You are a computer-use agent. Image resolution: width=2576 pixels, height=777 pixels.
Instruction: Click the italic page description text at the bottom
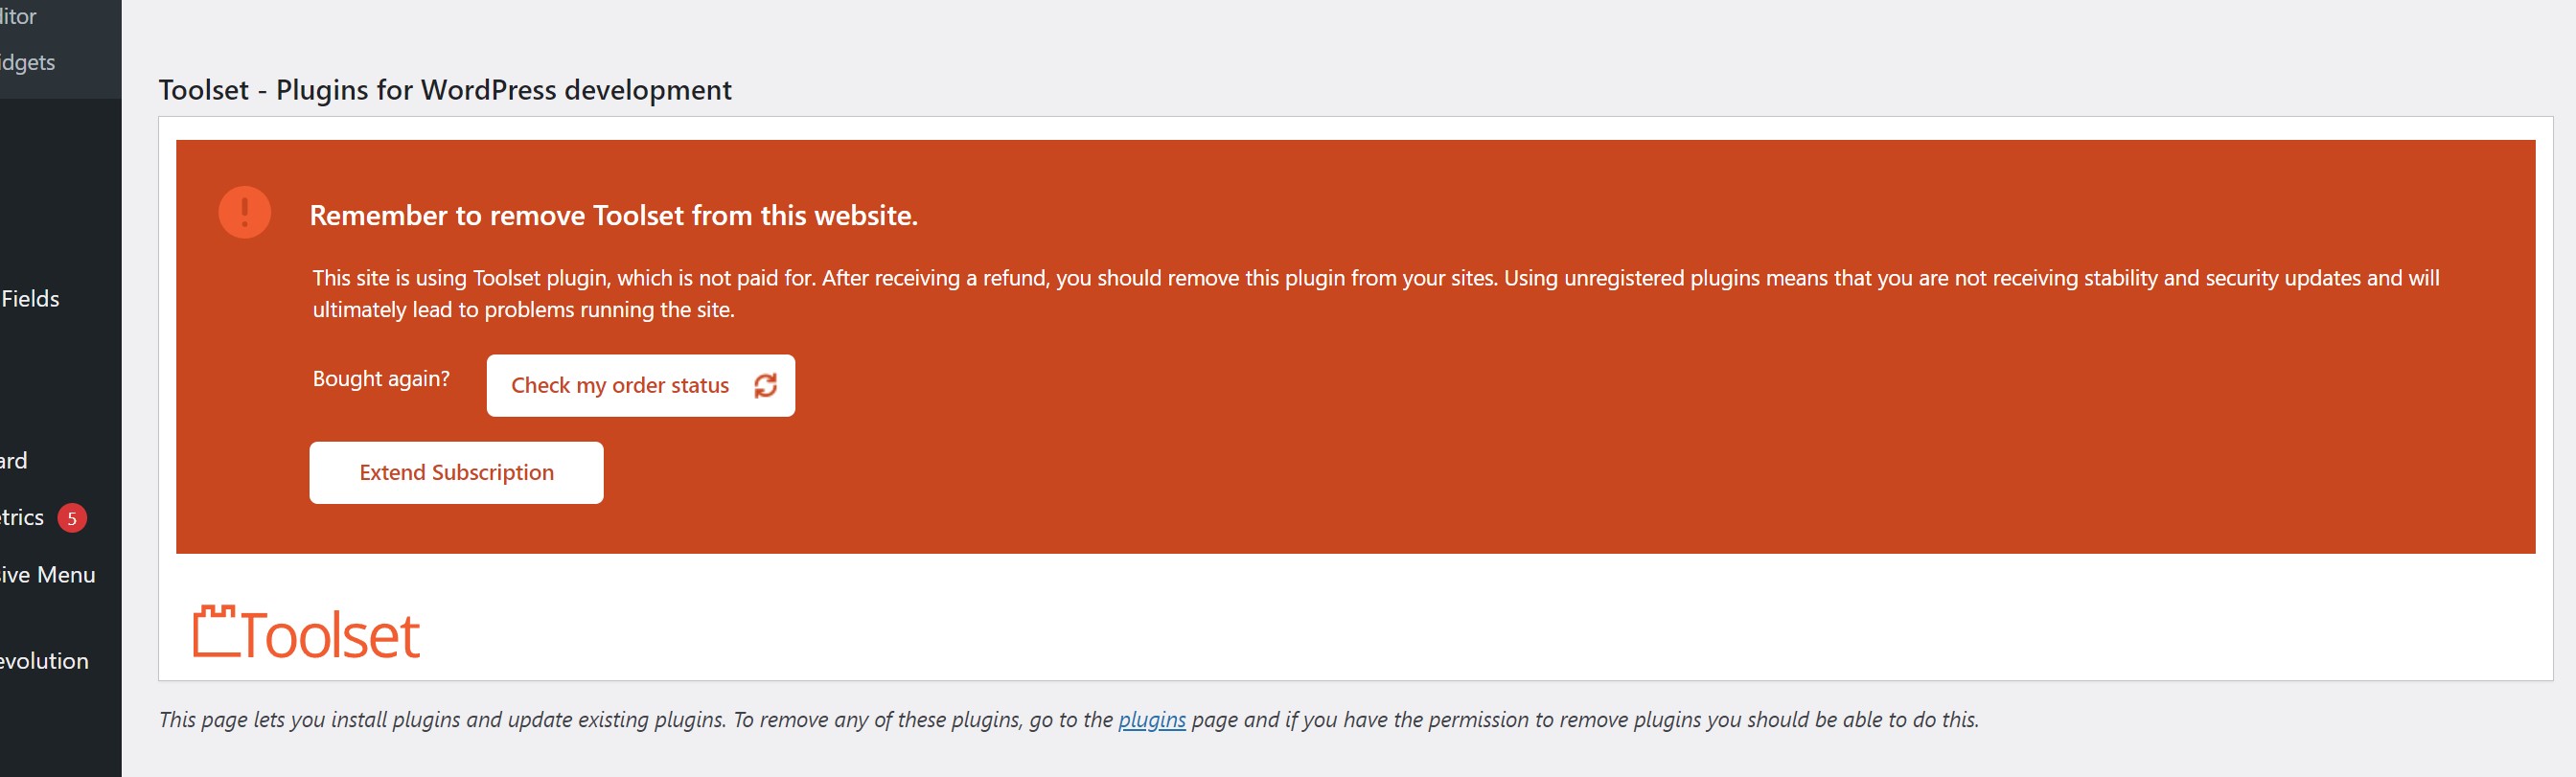(x=1068, y=719)
